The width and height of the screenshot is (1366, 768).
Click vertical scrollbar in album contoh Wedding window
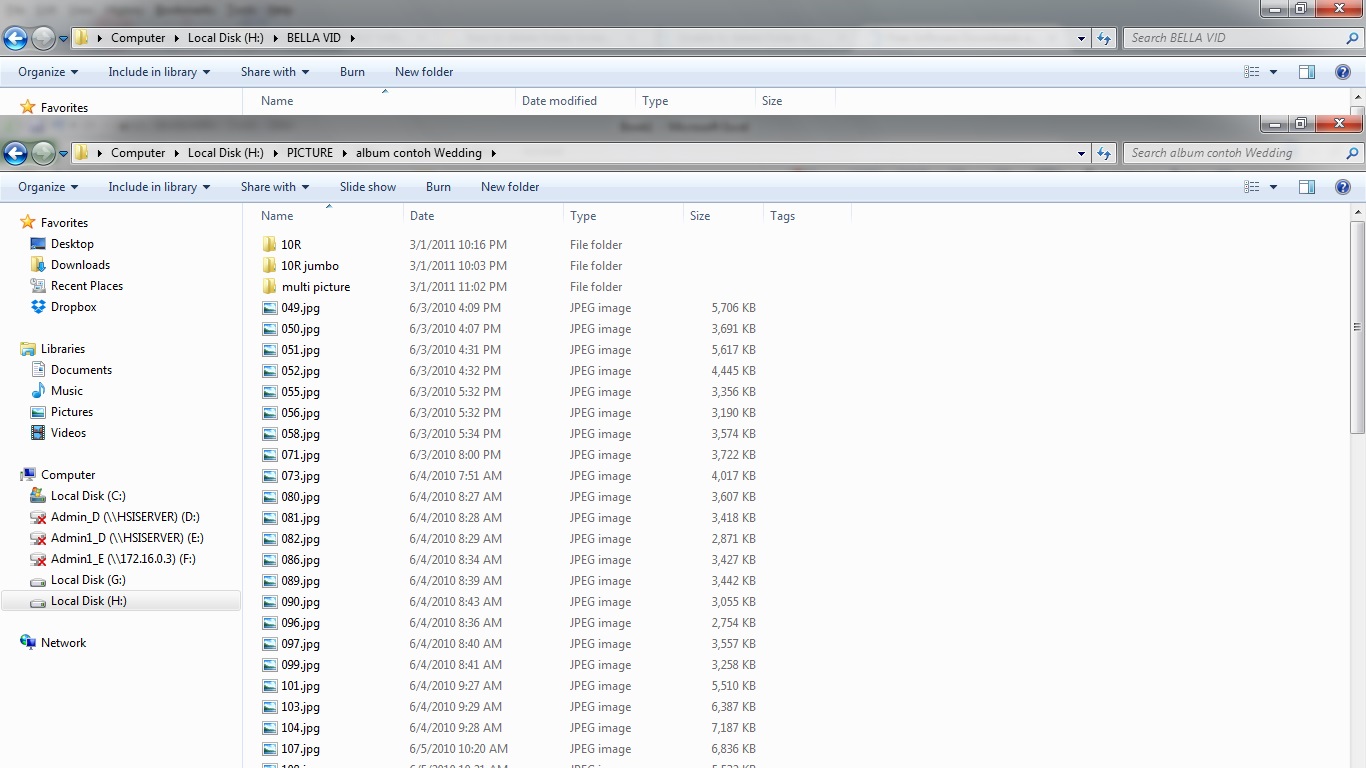click(1357, 327)
